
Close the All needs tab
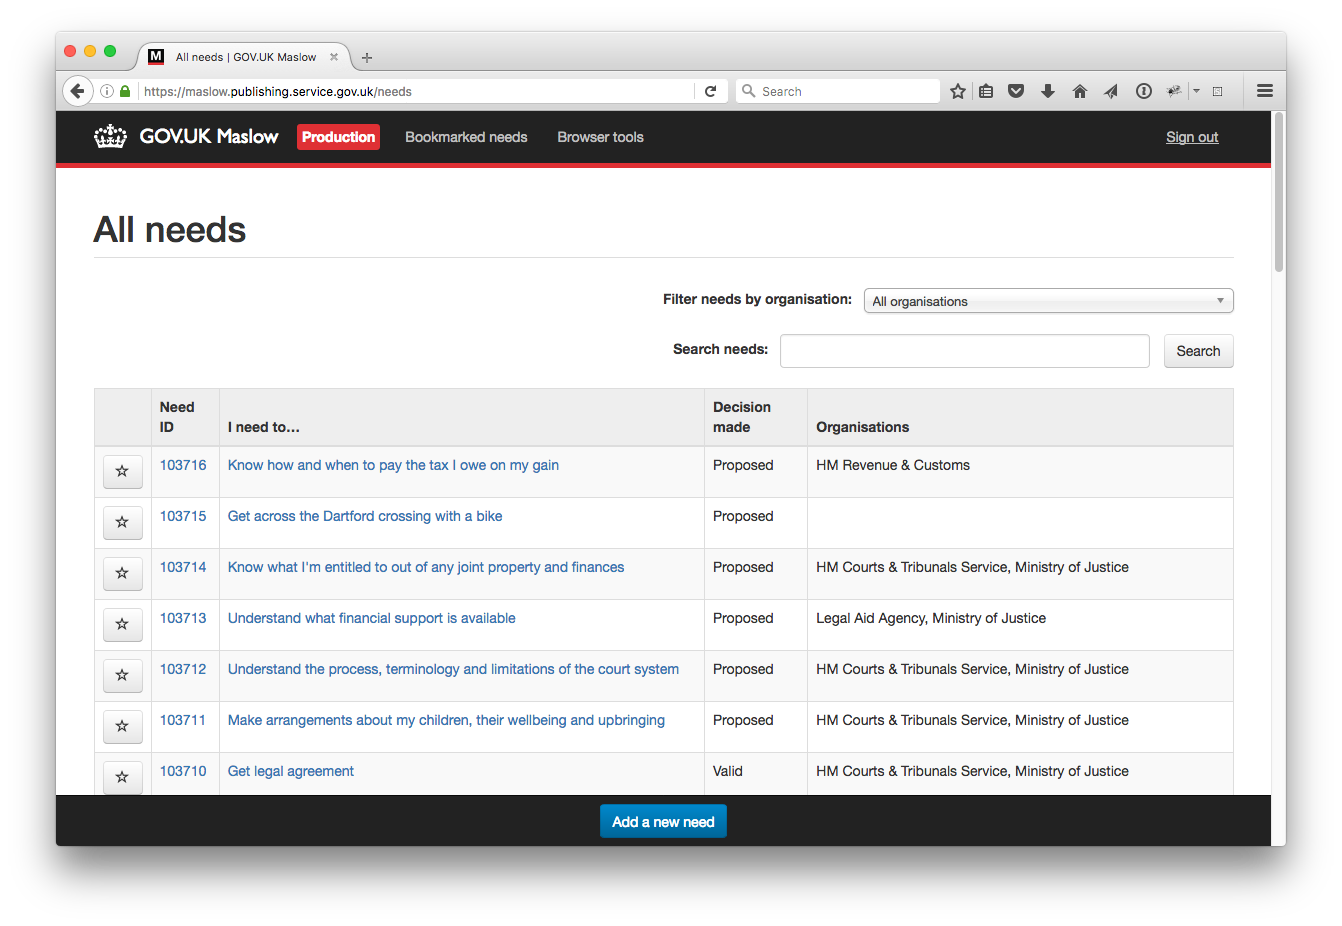[334, 57]
